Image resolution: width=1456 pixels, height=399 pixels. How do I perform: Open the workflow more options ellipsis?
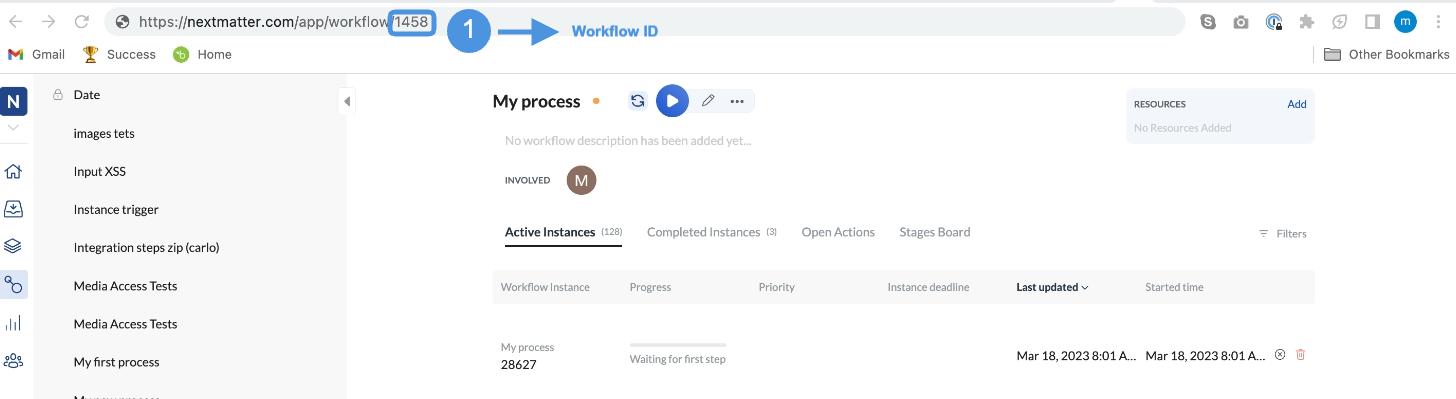click(738, 101)
